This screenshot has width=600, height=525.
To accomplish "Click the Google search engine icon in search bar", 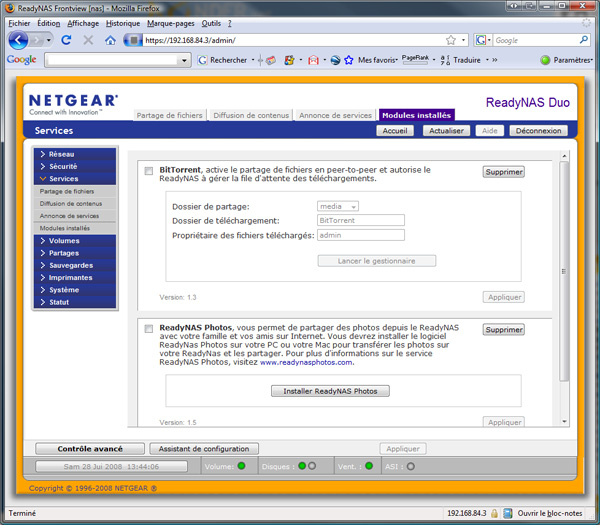I will tap(481, 40).
